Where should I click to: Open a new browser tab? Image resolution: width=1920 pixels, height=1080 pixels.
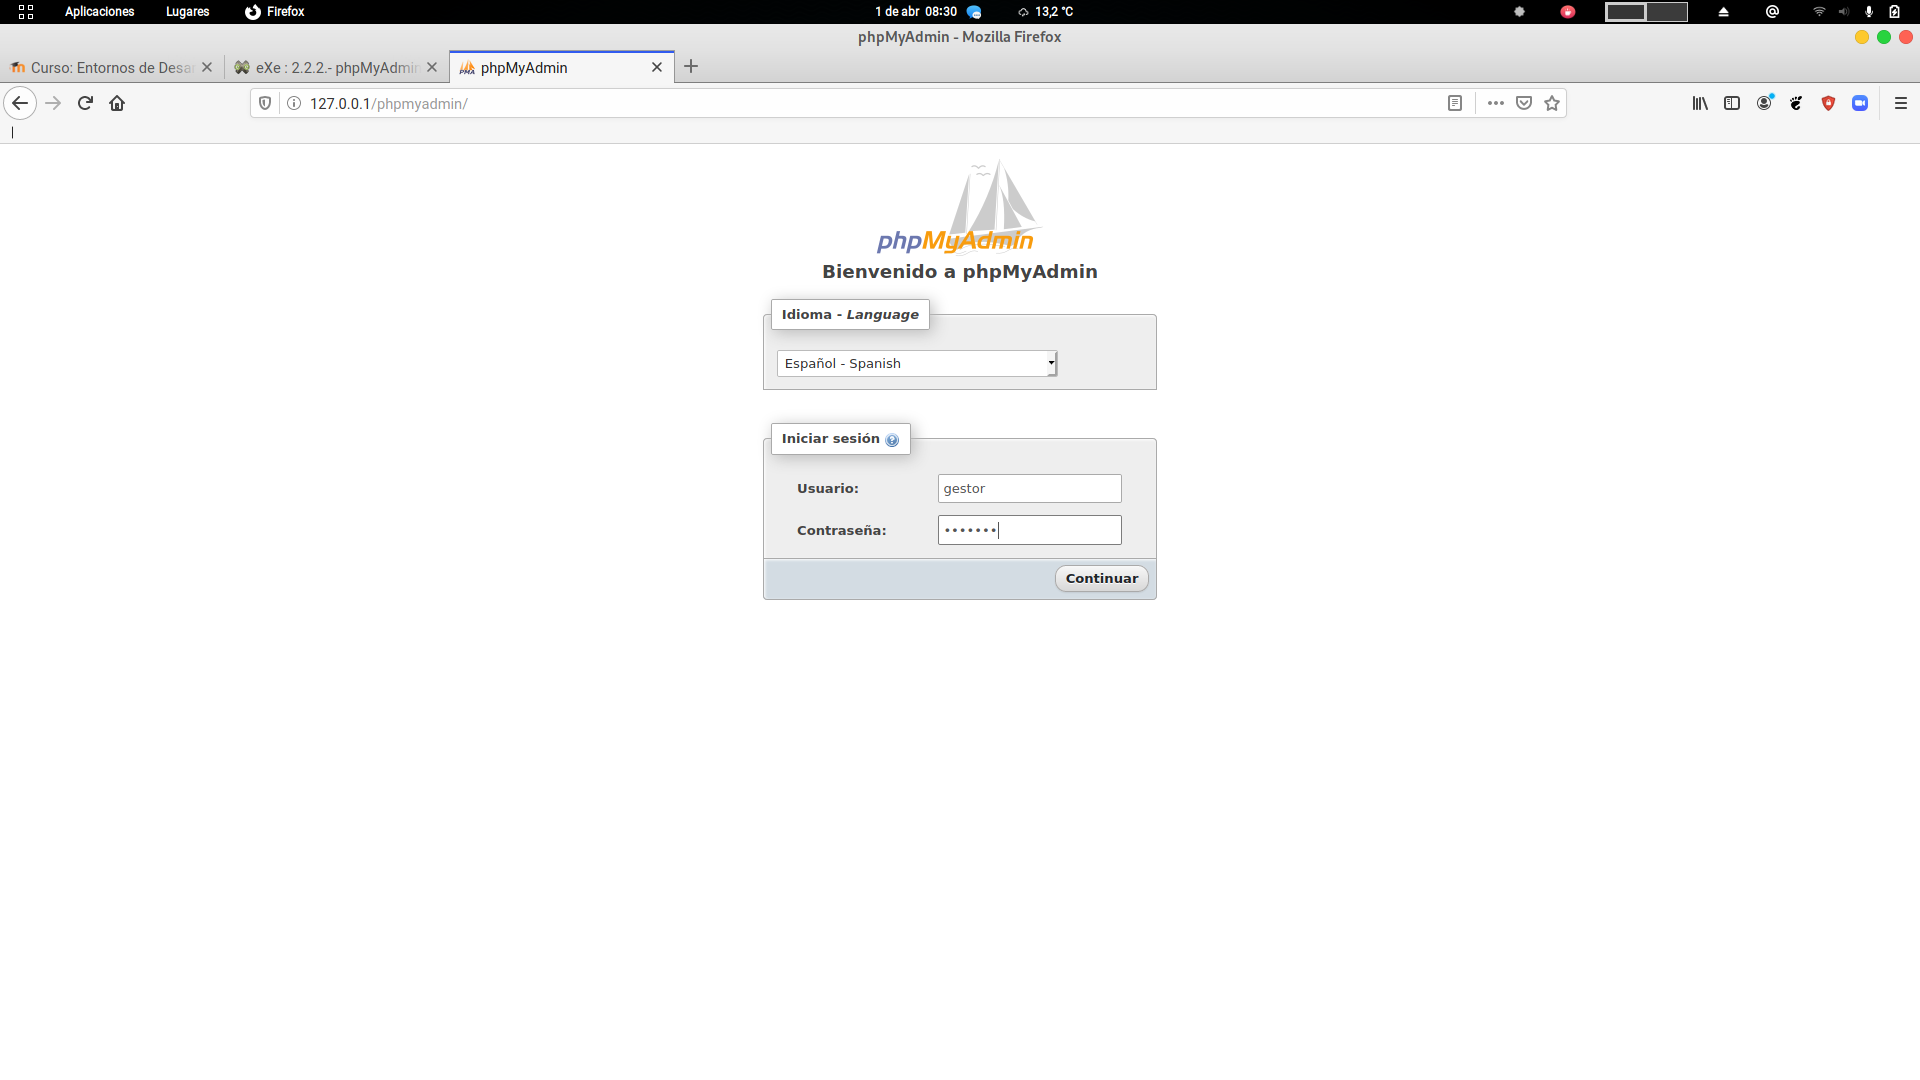pos(691,67)
